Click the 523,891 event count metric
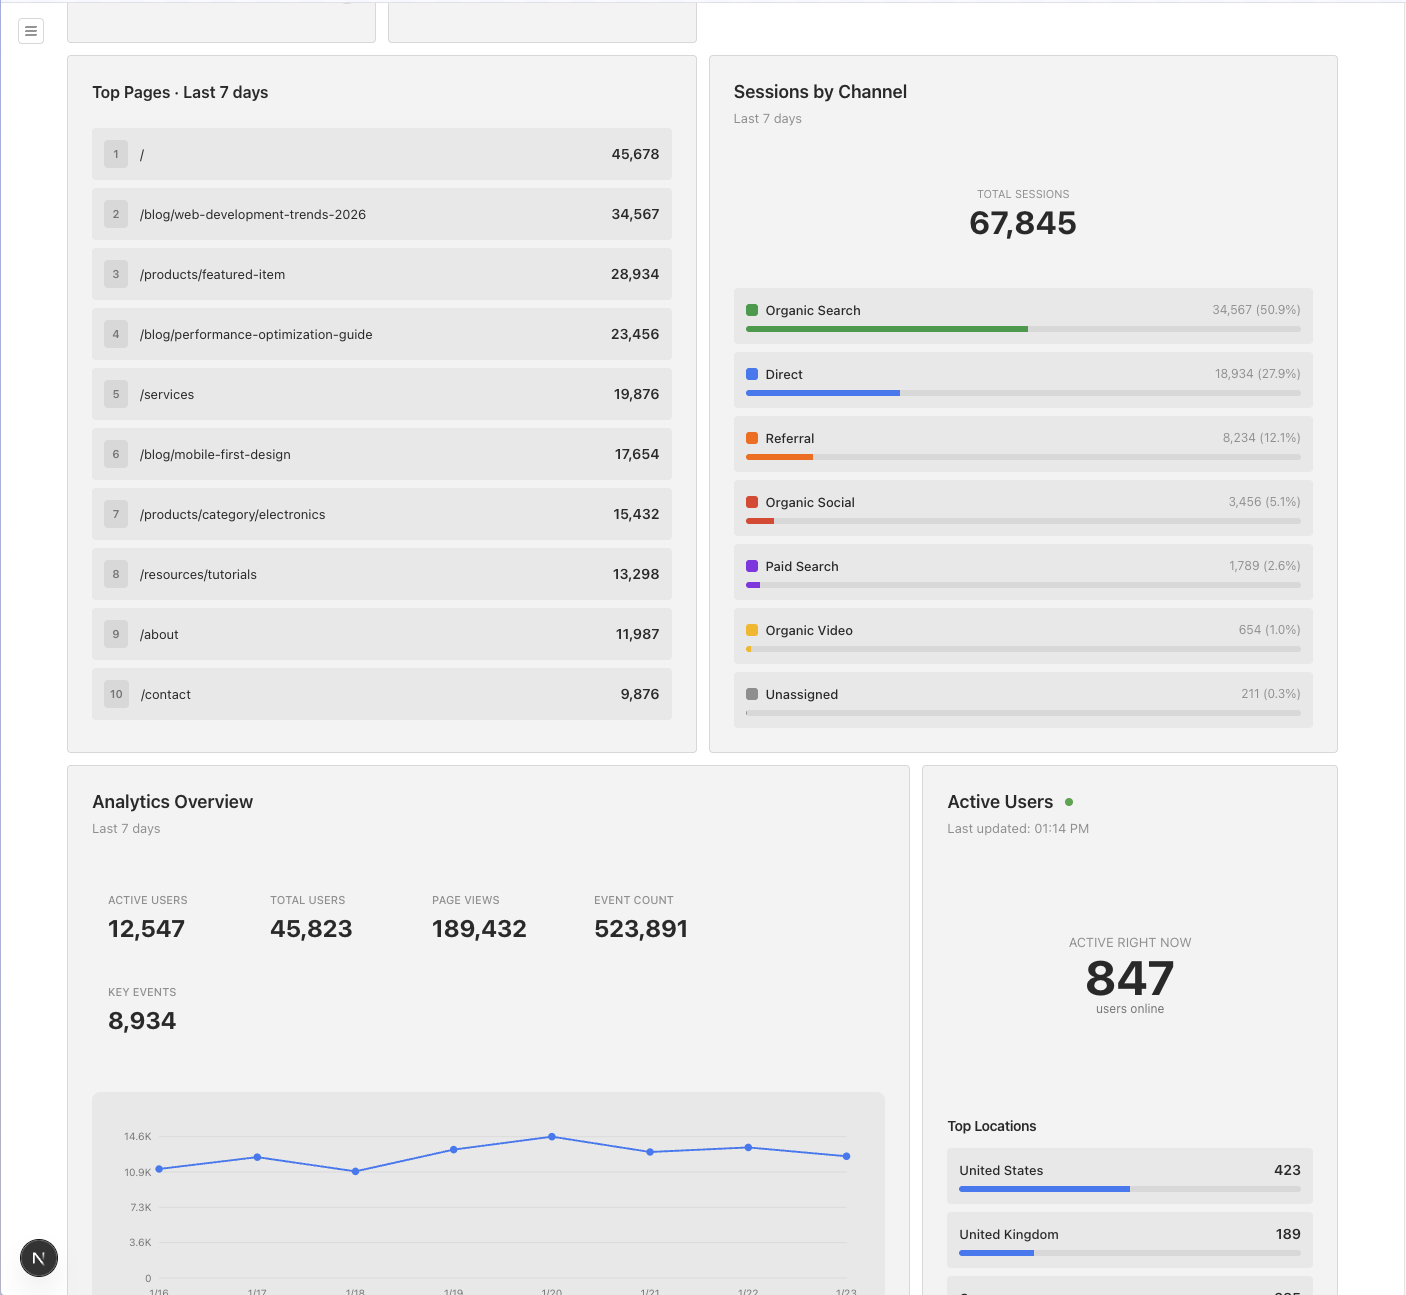The image size is (1406, 1295). click(641, 929)
